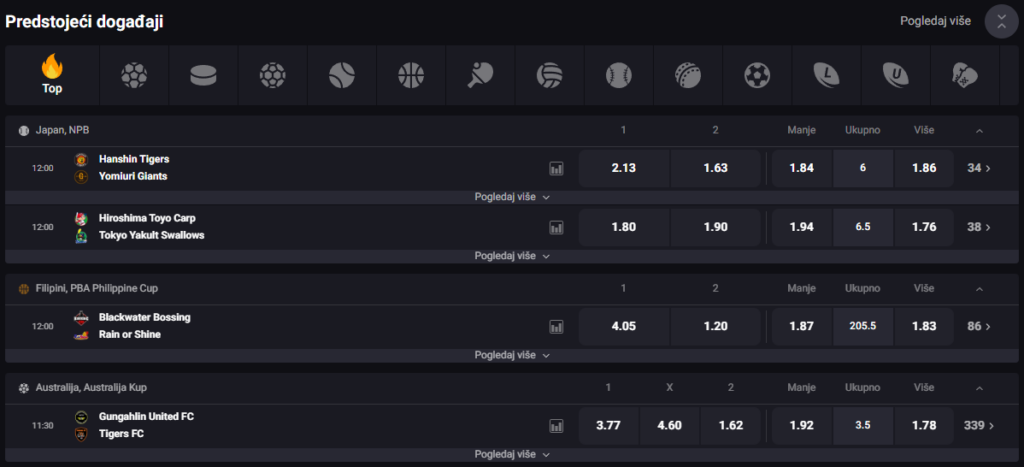Choose the basketball sport filter icon

[411, 76]
